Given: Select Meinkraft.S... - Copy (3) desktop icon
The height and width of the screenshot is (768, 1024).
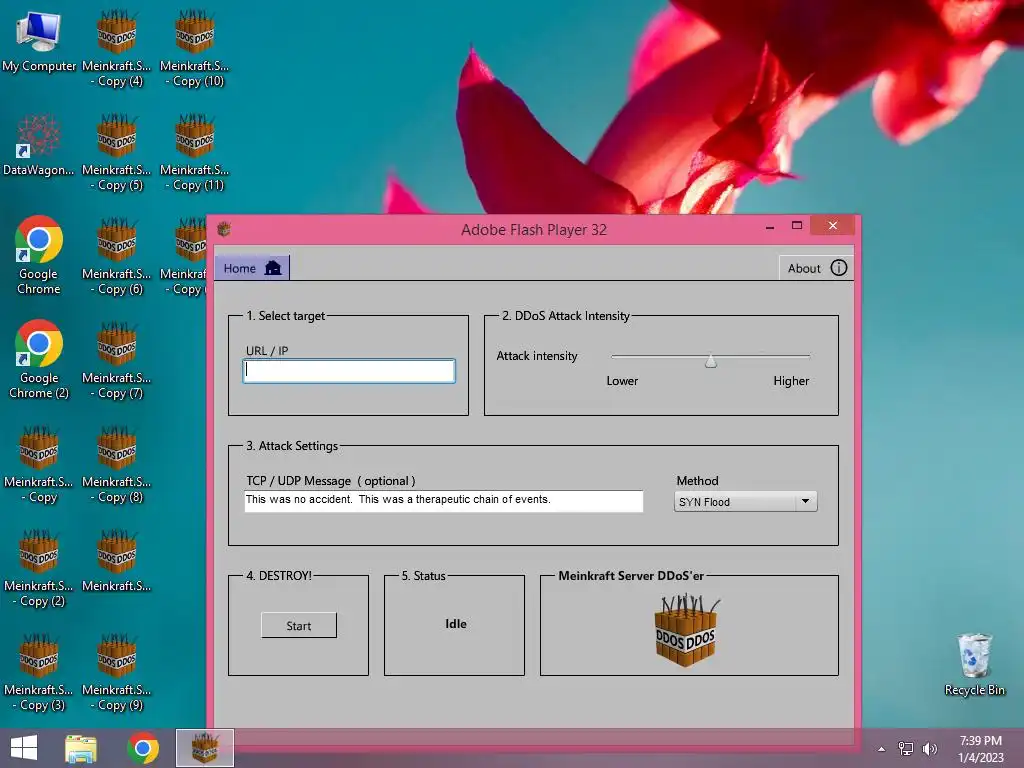Looking at the screenshot, I should 39,672.
